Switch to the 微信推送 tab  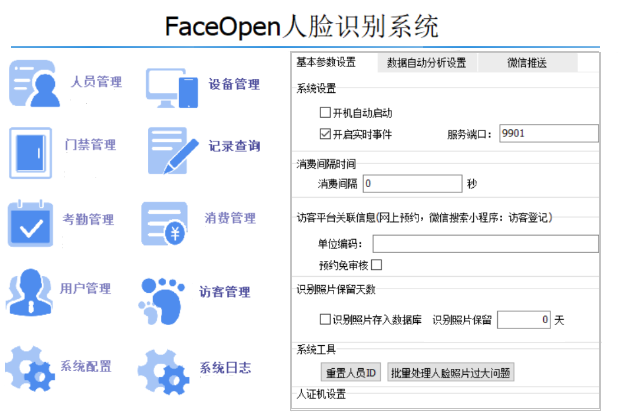527,63
